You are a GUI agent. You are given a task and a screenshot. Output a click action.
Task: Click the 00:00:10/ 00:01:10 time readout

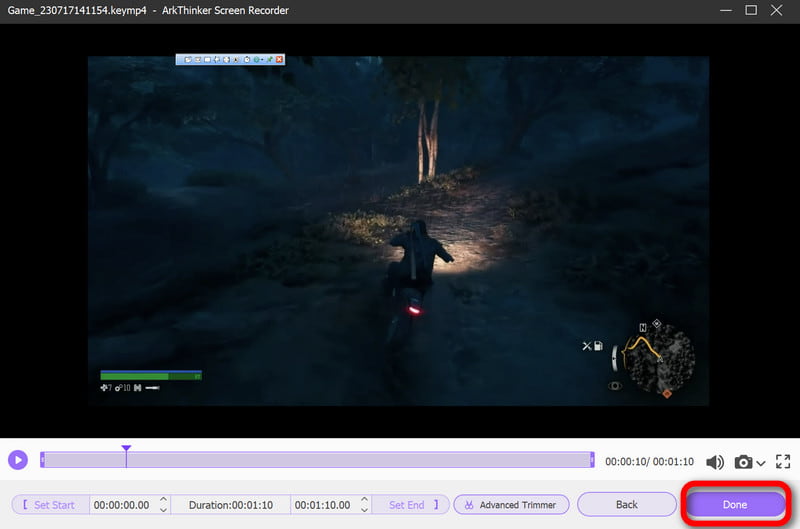point(649,462)
